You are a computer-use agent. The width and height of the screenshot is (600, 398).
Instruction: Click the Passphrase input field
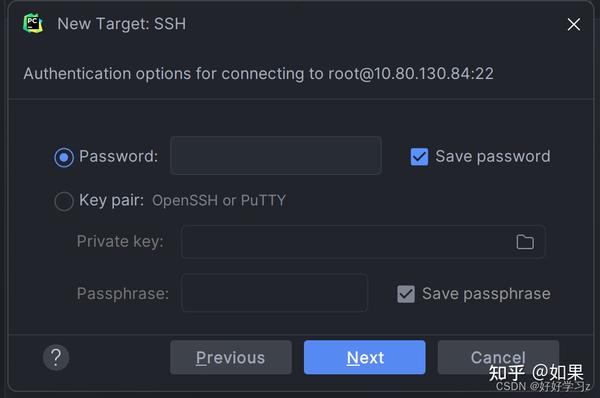coord(274,293)
